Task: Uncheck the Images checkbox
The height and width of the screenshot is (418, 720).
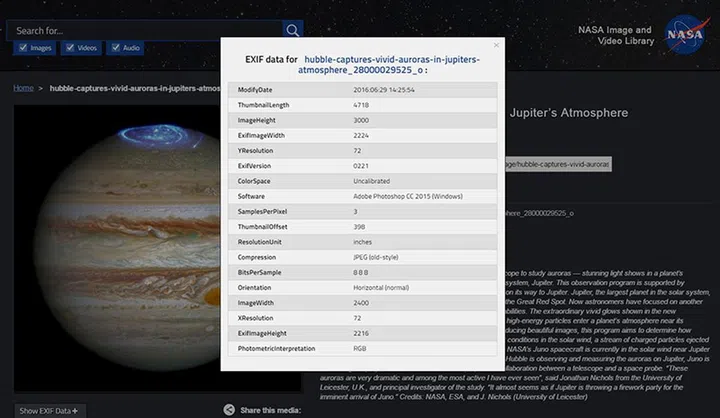Action: click(23, 47)
